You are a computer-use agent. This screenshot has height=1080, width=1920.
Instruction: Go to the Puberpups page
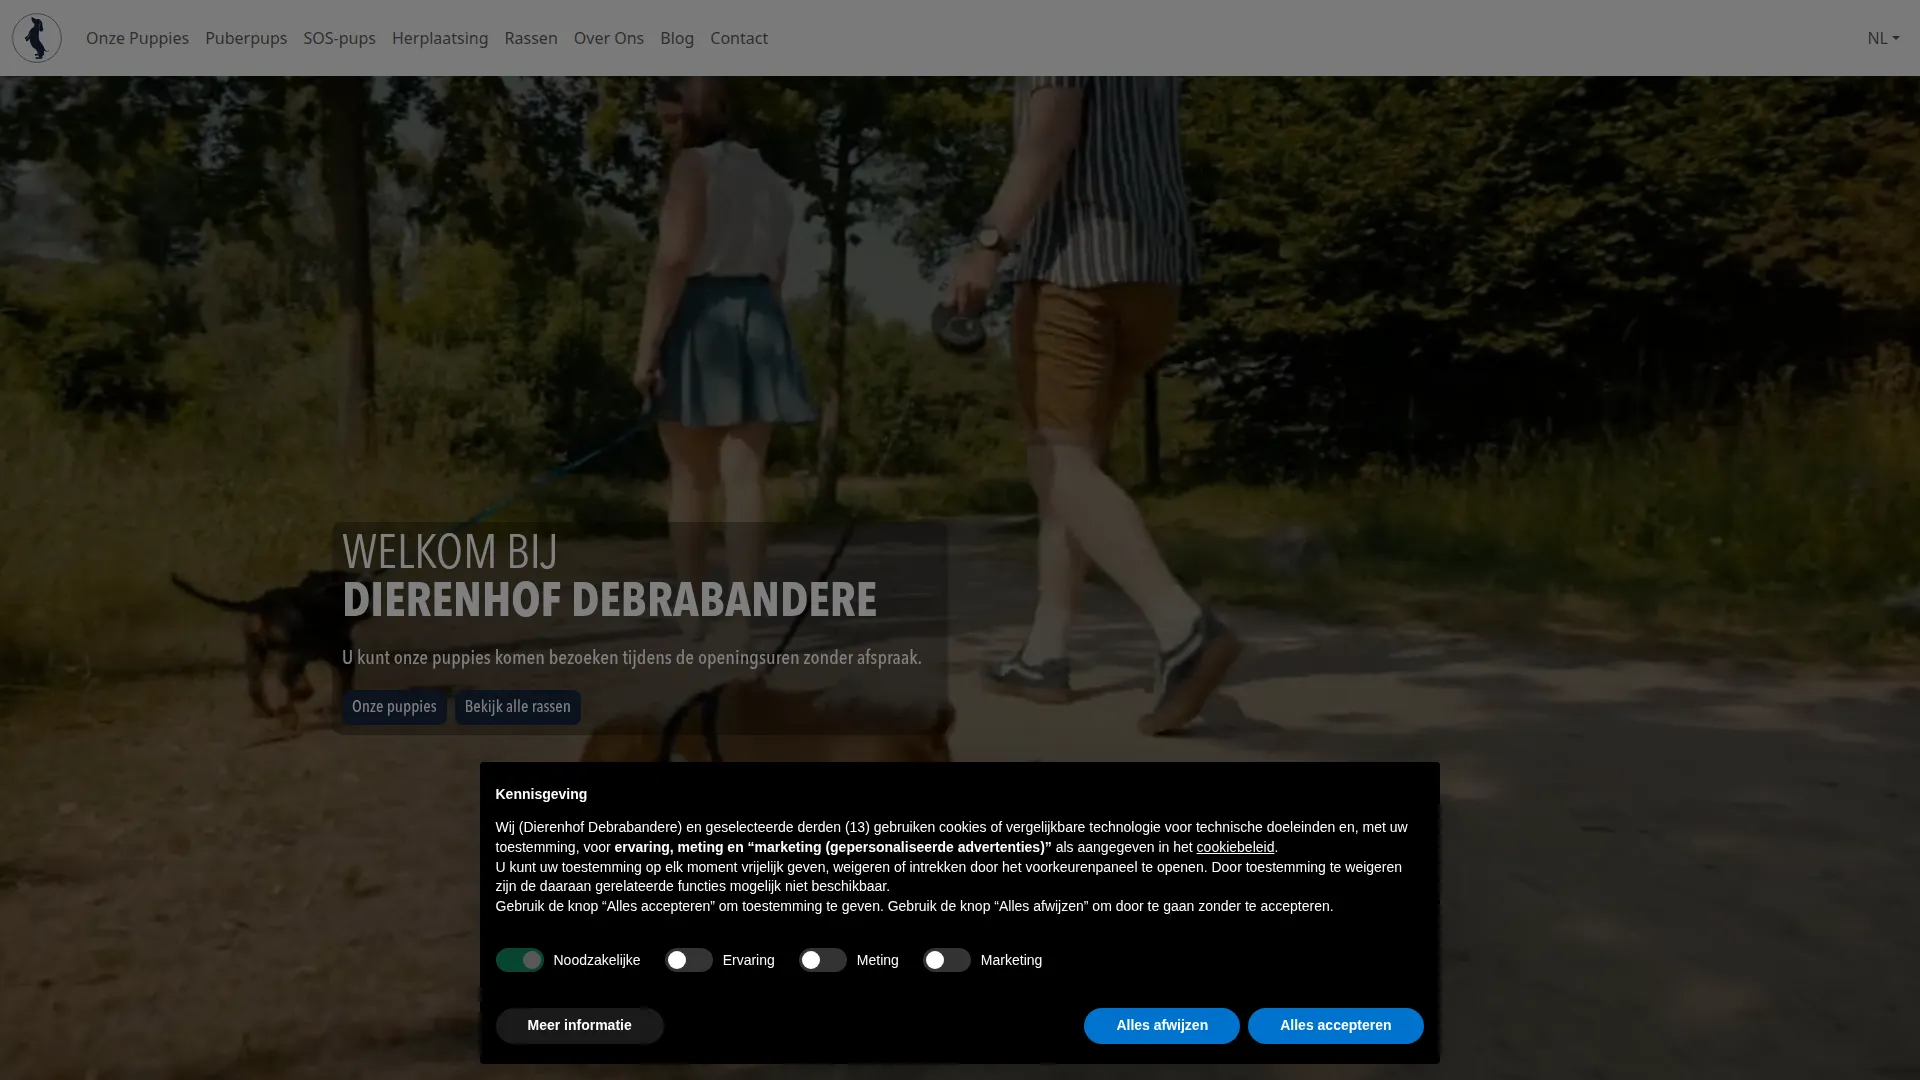coord(246,38)
